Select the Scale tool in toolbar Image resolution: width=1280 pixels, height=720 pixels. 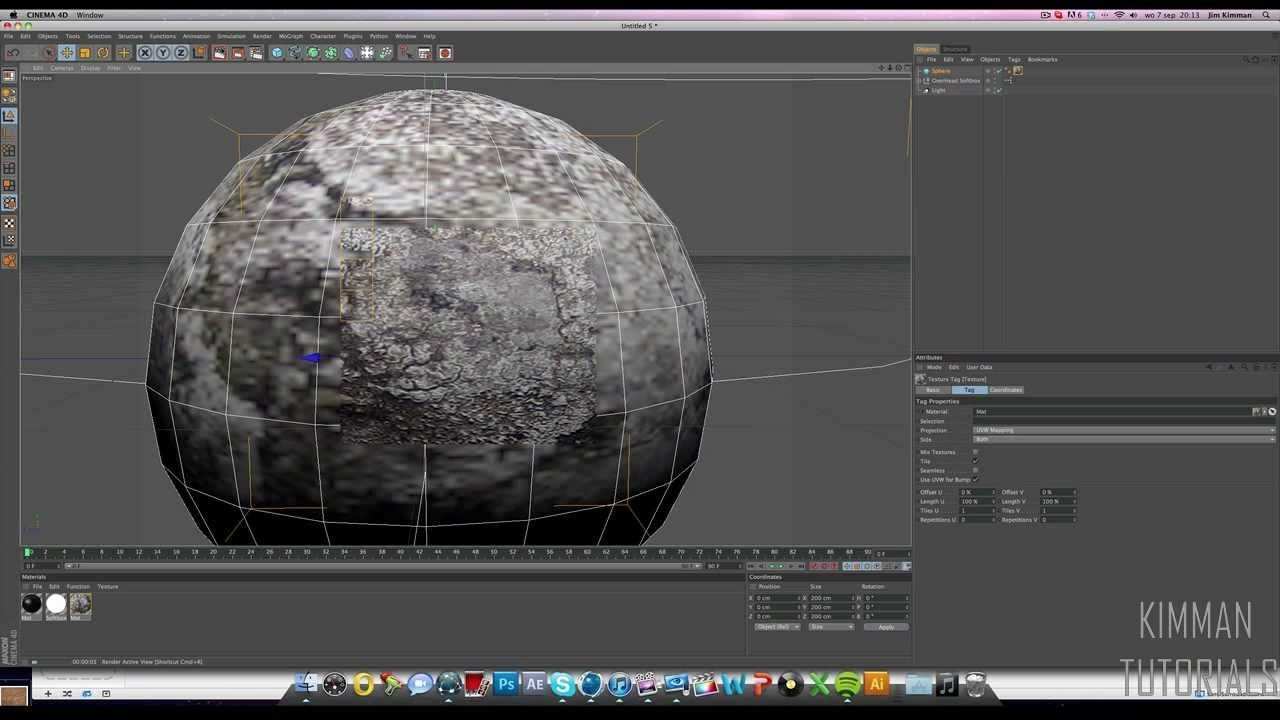click(85, 53)
